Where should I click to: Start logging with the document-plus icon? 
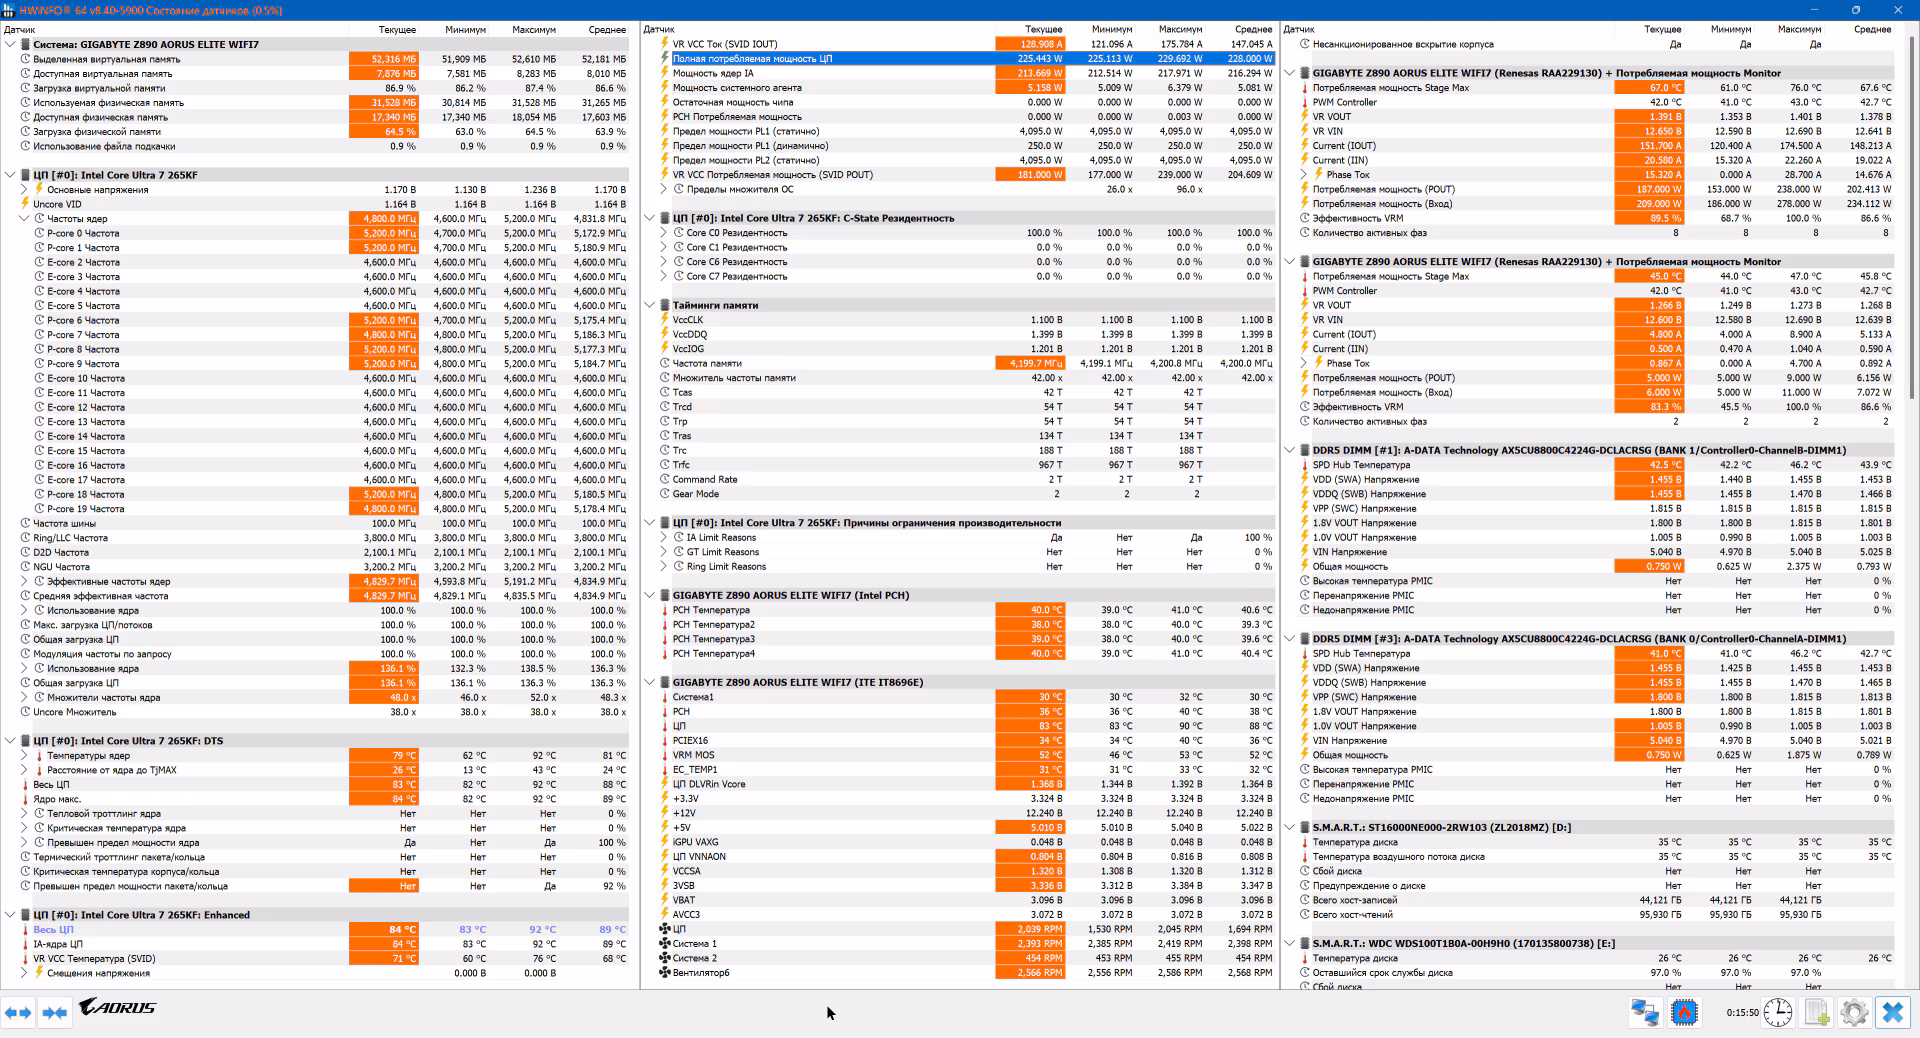click(x=1816, y=1012)
